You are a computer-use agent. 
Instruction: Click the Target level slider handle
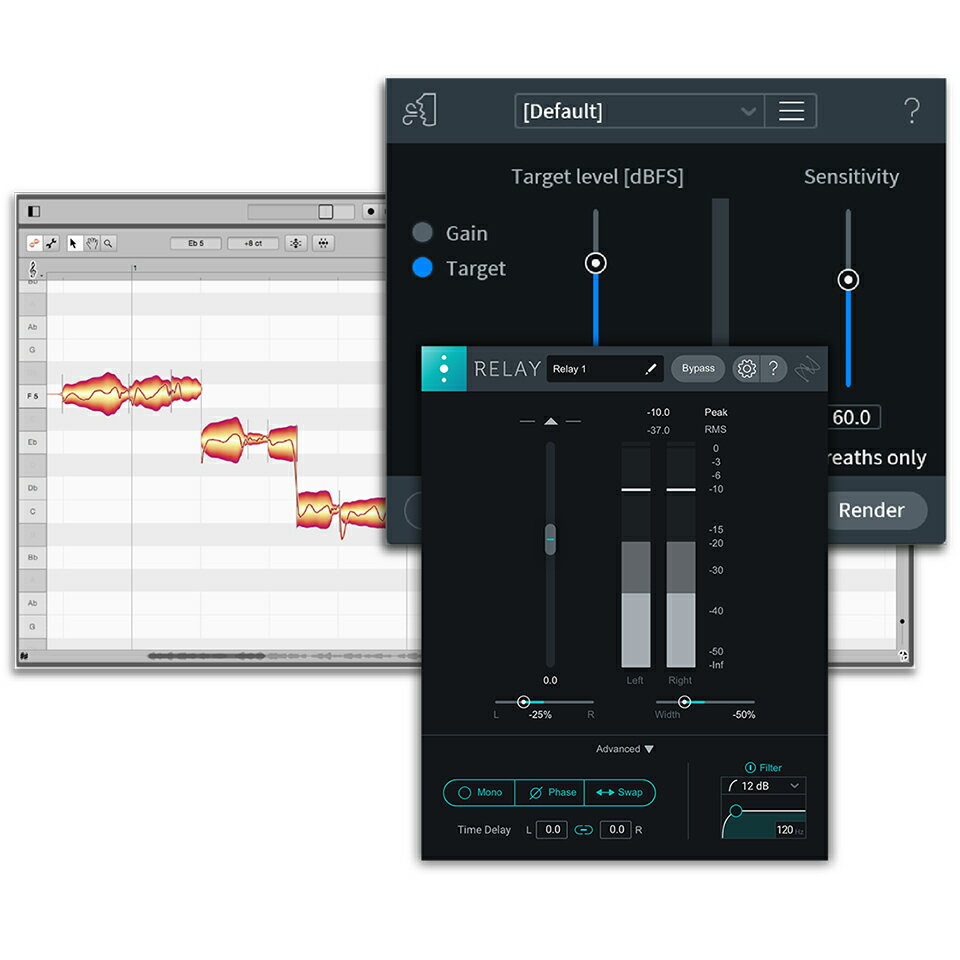coord(595,263)
